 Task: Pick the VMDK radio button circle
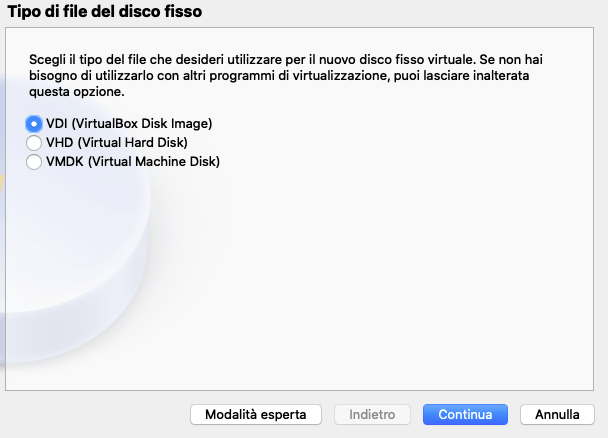pos(34,162)
